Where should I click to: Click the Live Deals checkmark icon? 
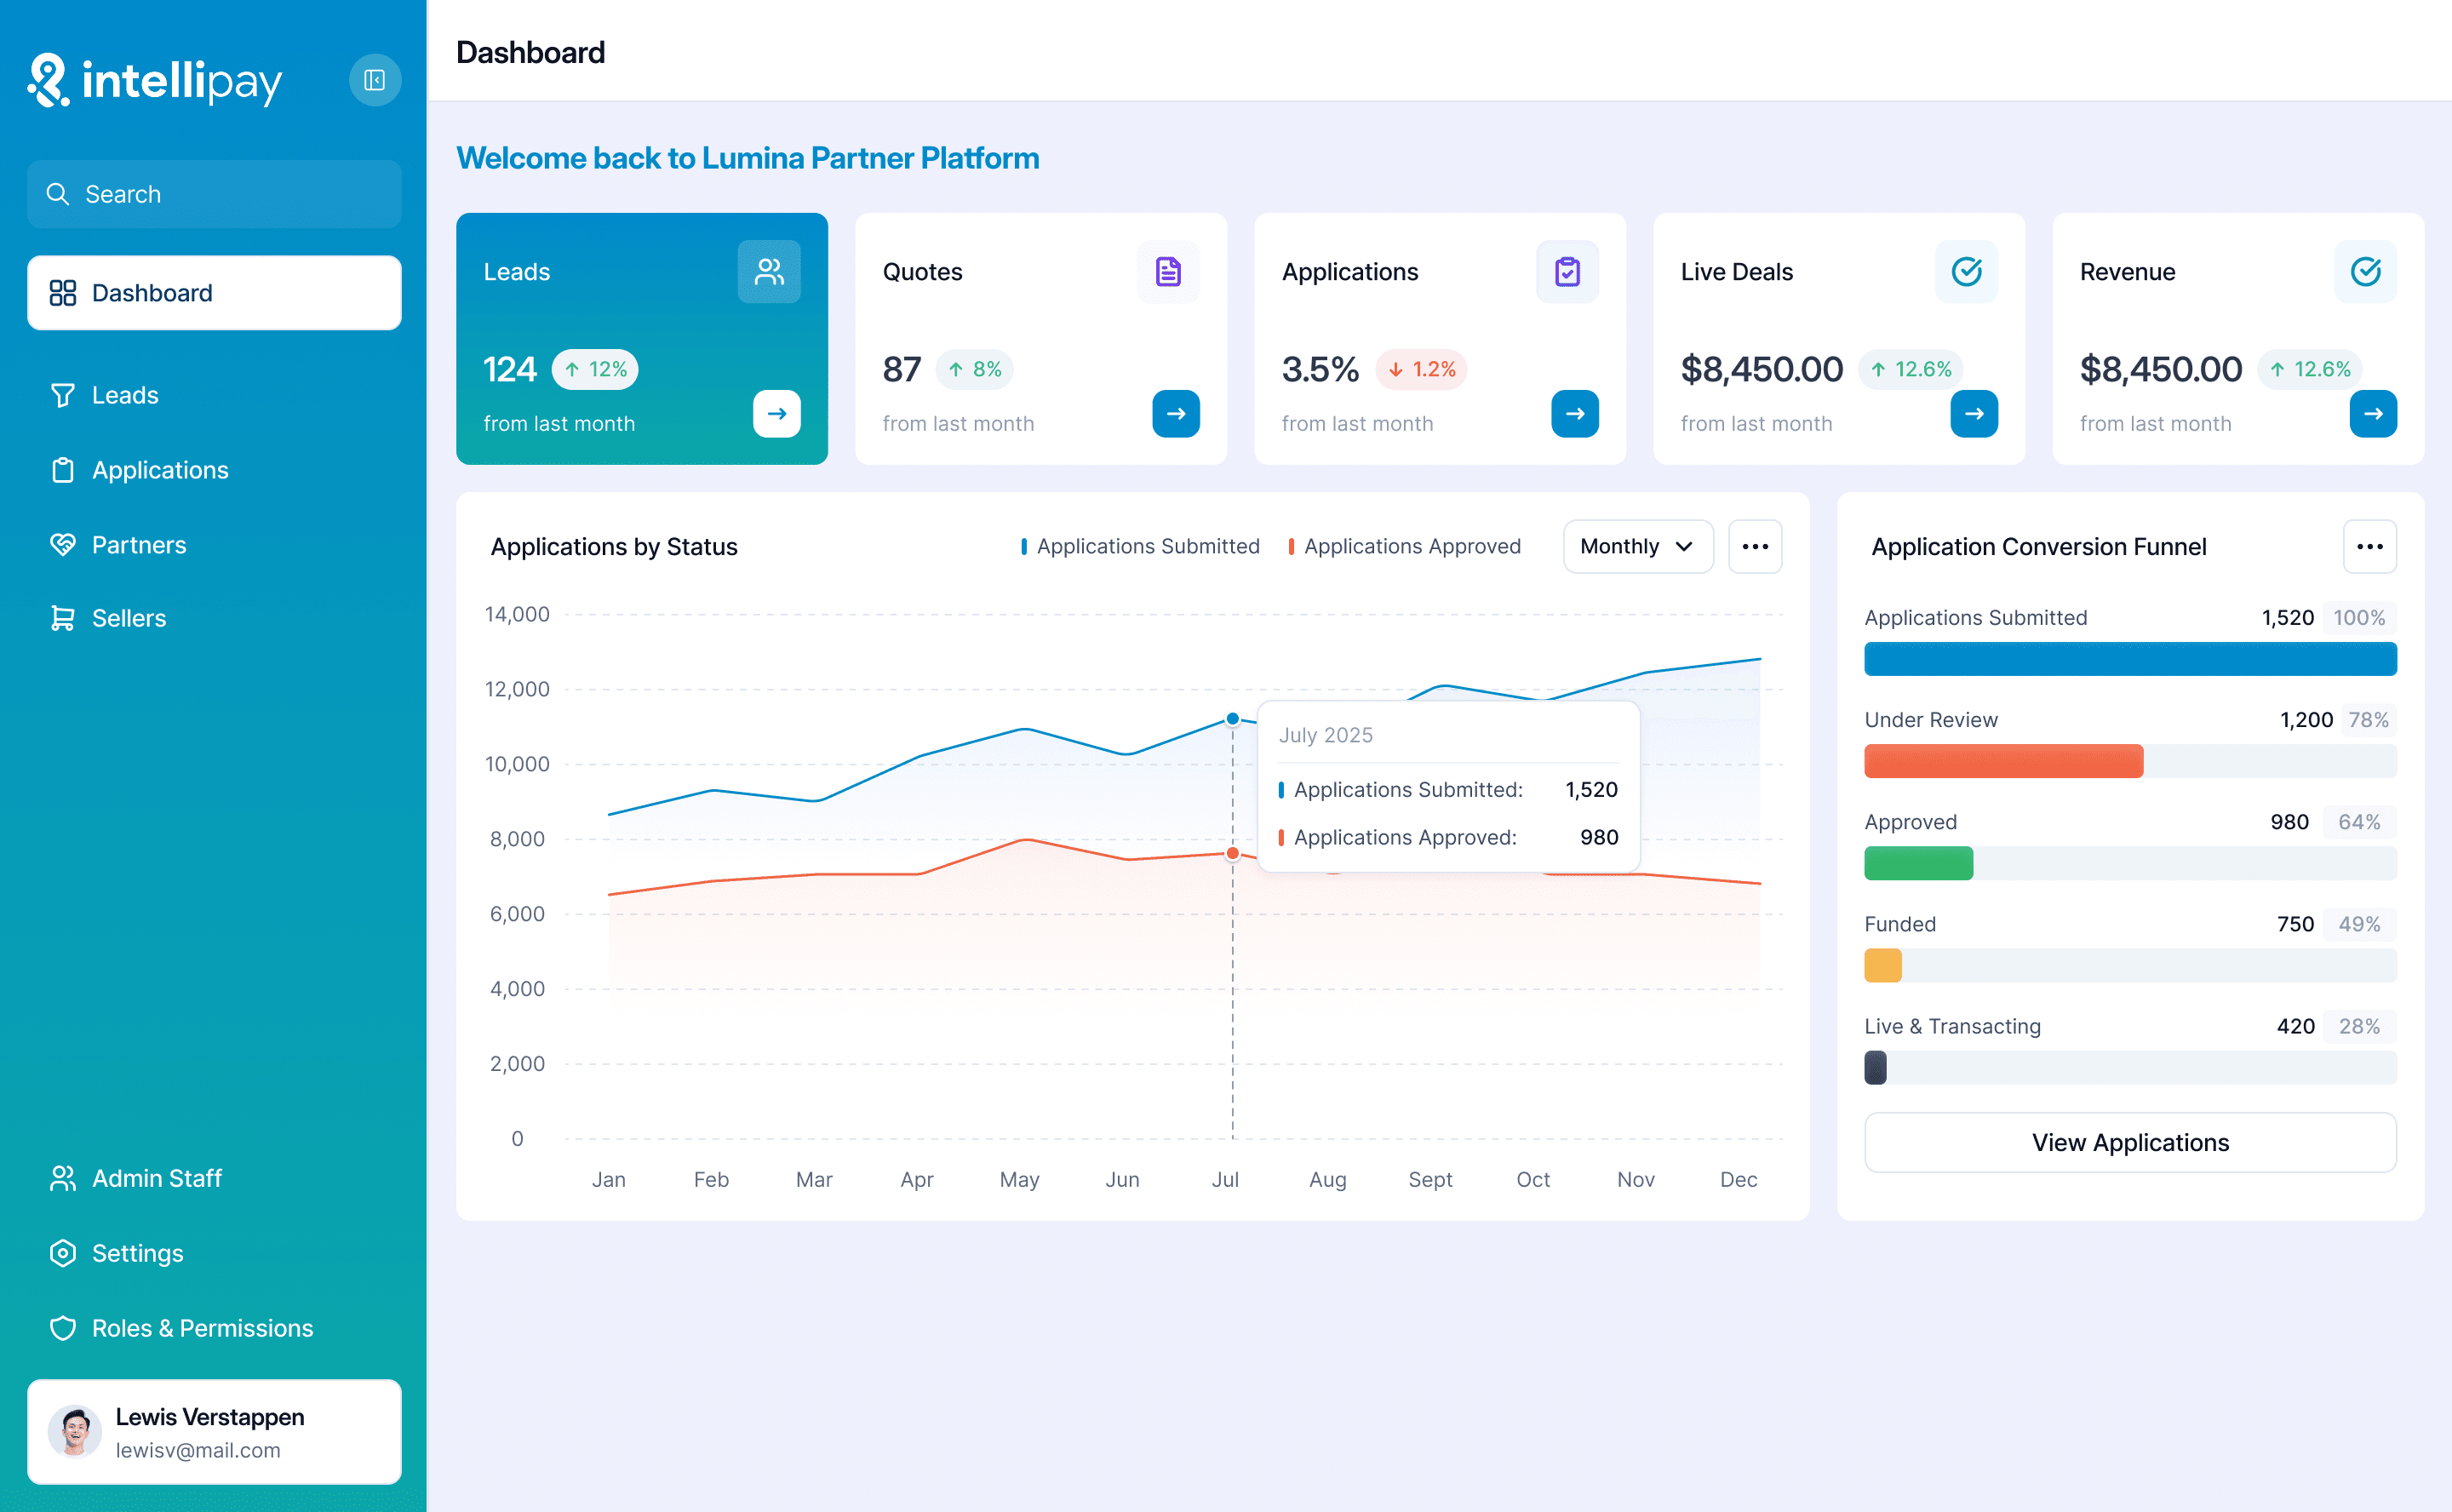pyautogui.click(x=1965, y=271)
